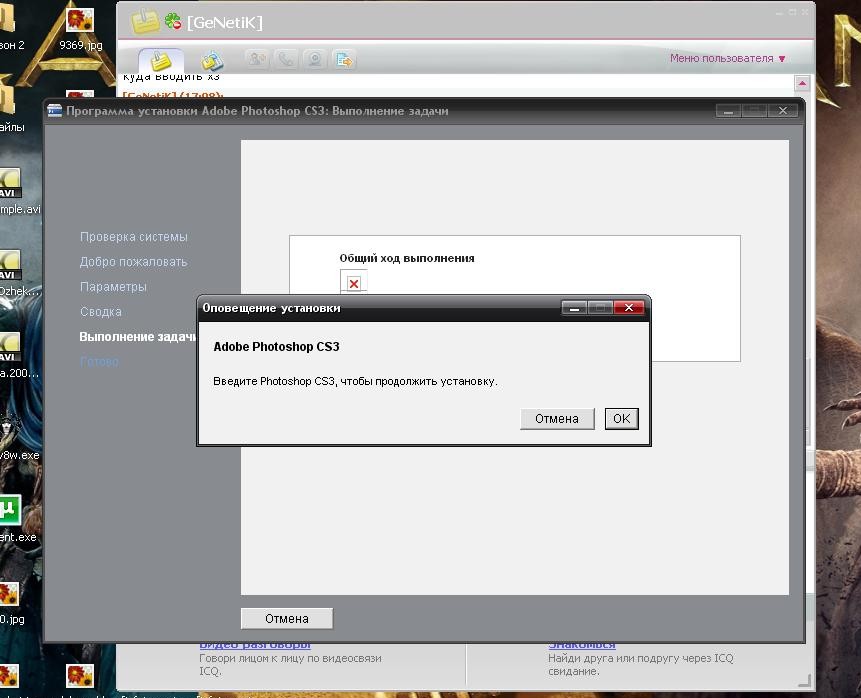
Task: Click the installer icon in the Photoshop setup title bar
Action: tap(54, 110)
